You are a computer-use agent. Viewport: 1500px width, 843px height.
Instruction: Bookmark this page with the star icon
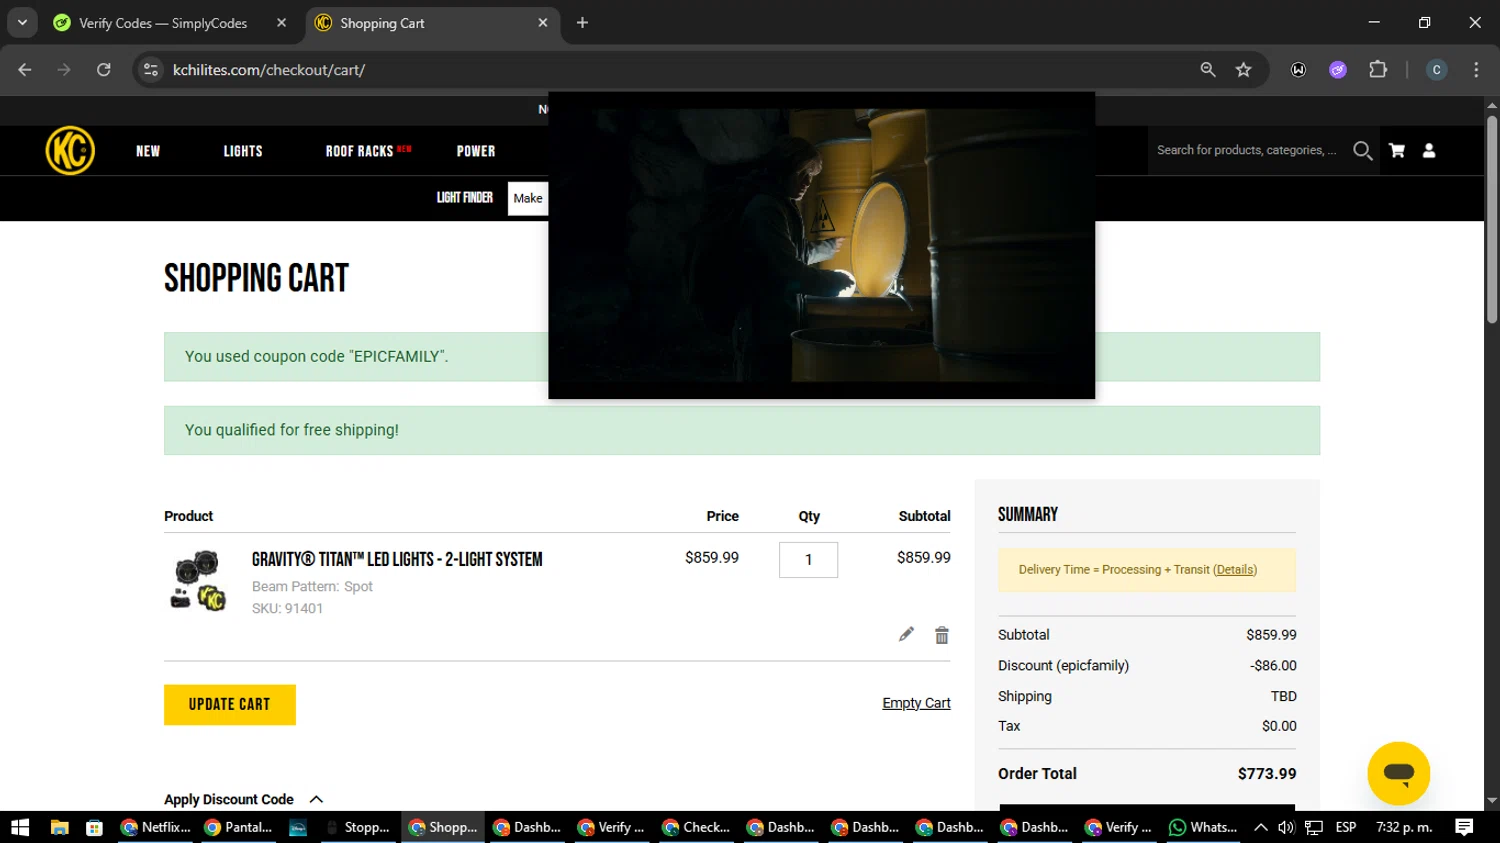(1243, 70)
